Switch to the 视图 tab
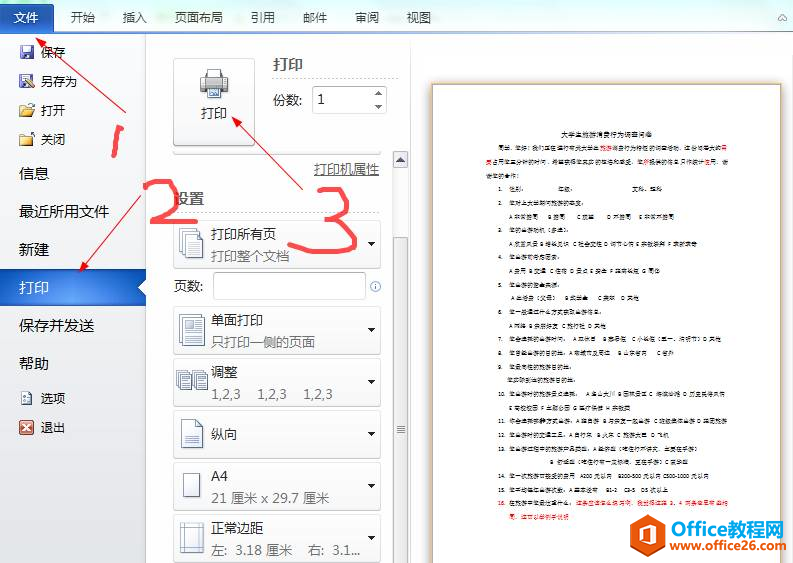793x563 pixels. click(419, 18)
